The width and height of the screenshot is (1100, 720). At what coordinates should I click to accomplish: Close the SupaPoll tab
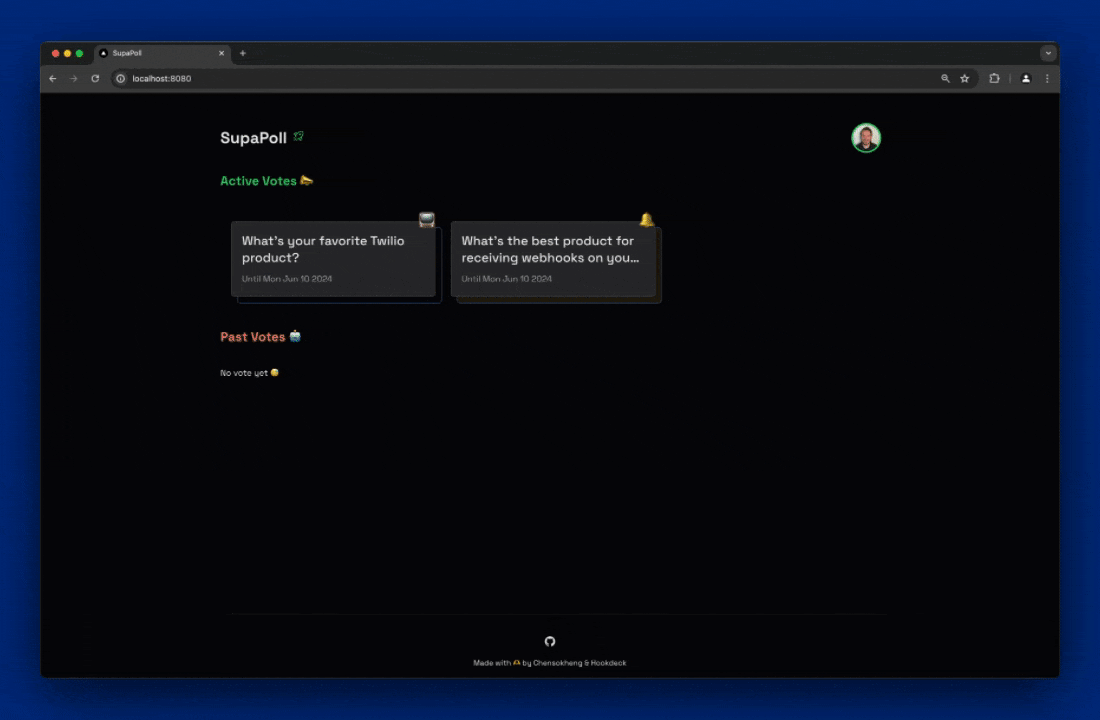[x=222, y=53]
